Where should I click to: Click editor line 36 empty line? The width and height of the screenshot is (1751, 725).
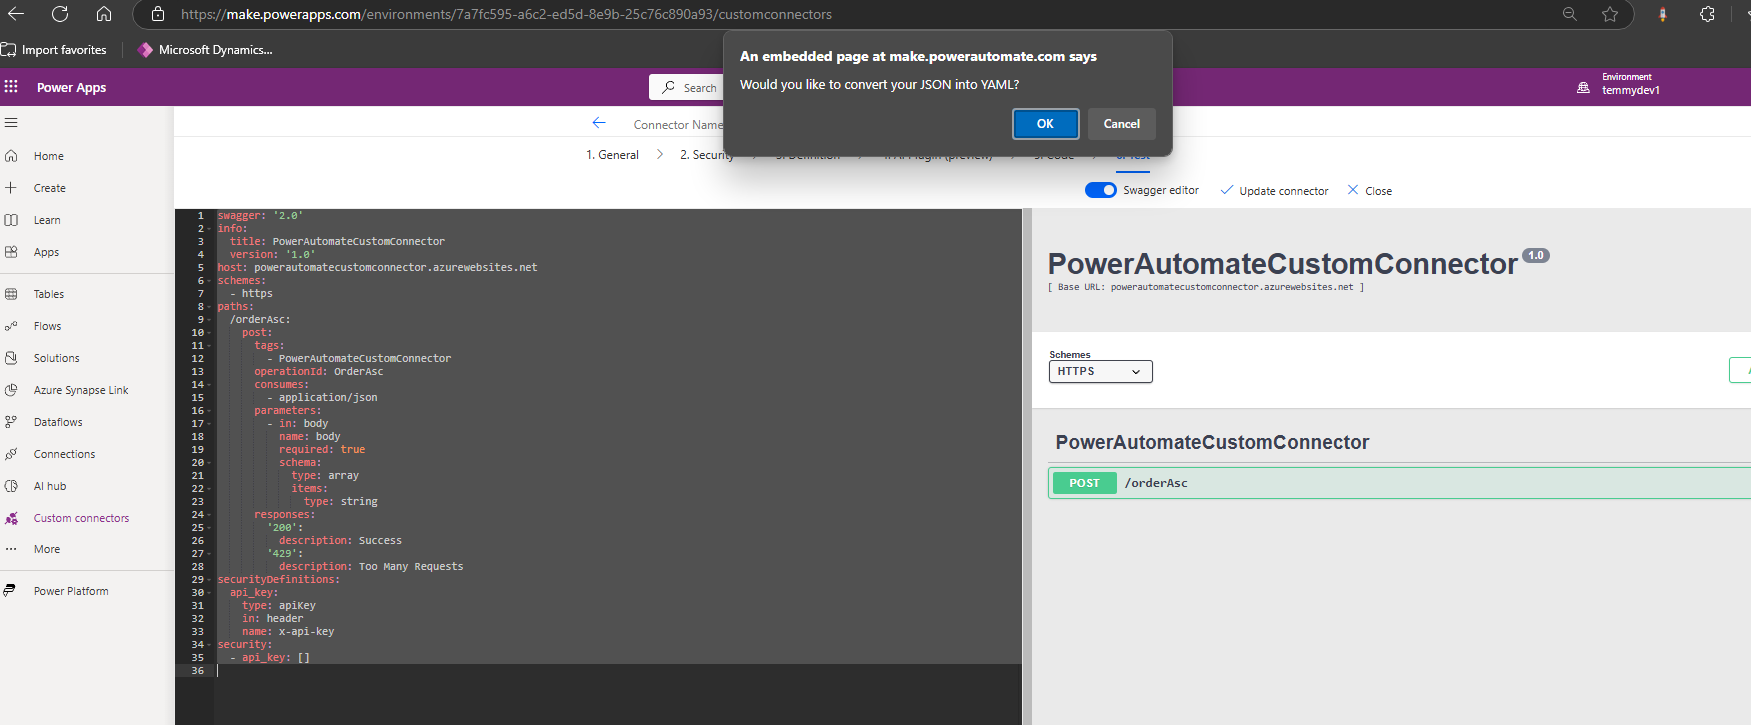tap(618, 671)
